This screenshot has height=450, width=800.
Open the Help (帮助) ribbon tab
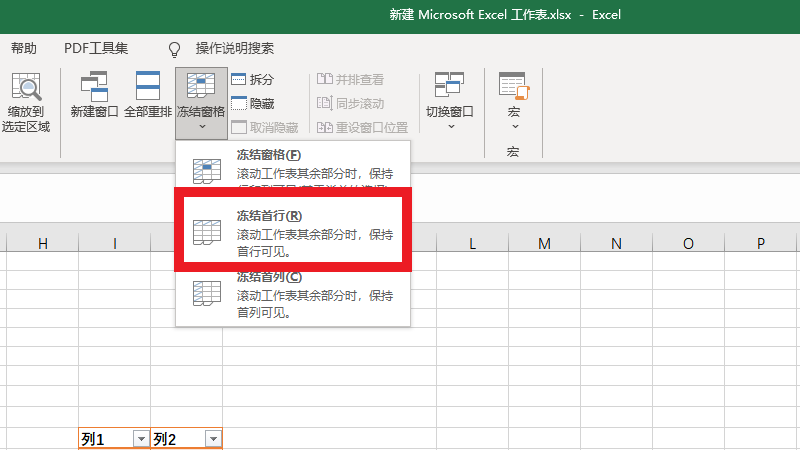coord(24,49)
